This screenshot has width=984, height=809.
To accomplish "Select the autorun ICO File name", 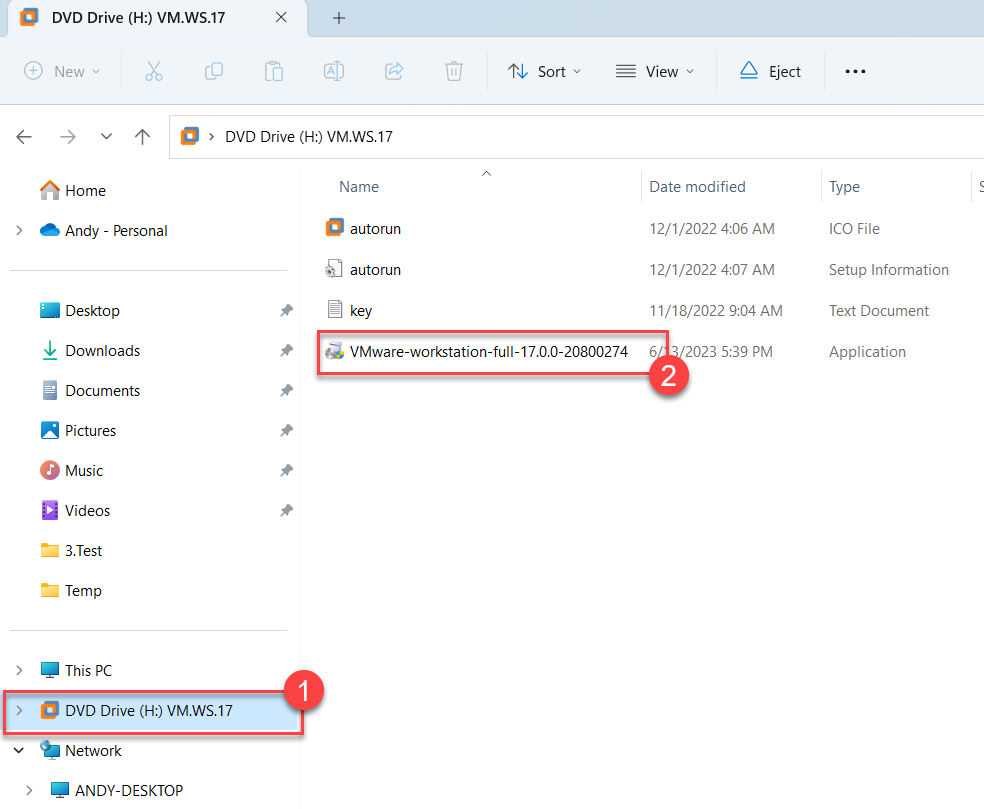I will pos(375,229).
